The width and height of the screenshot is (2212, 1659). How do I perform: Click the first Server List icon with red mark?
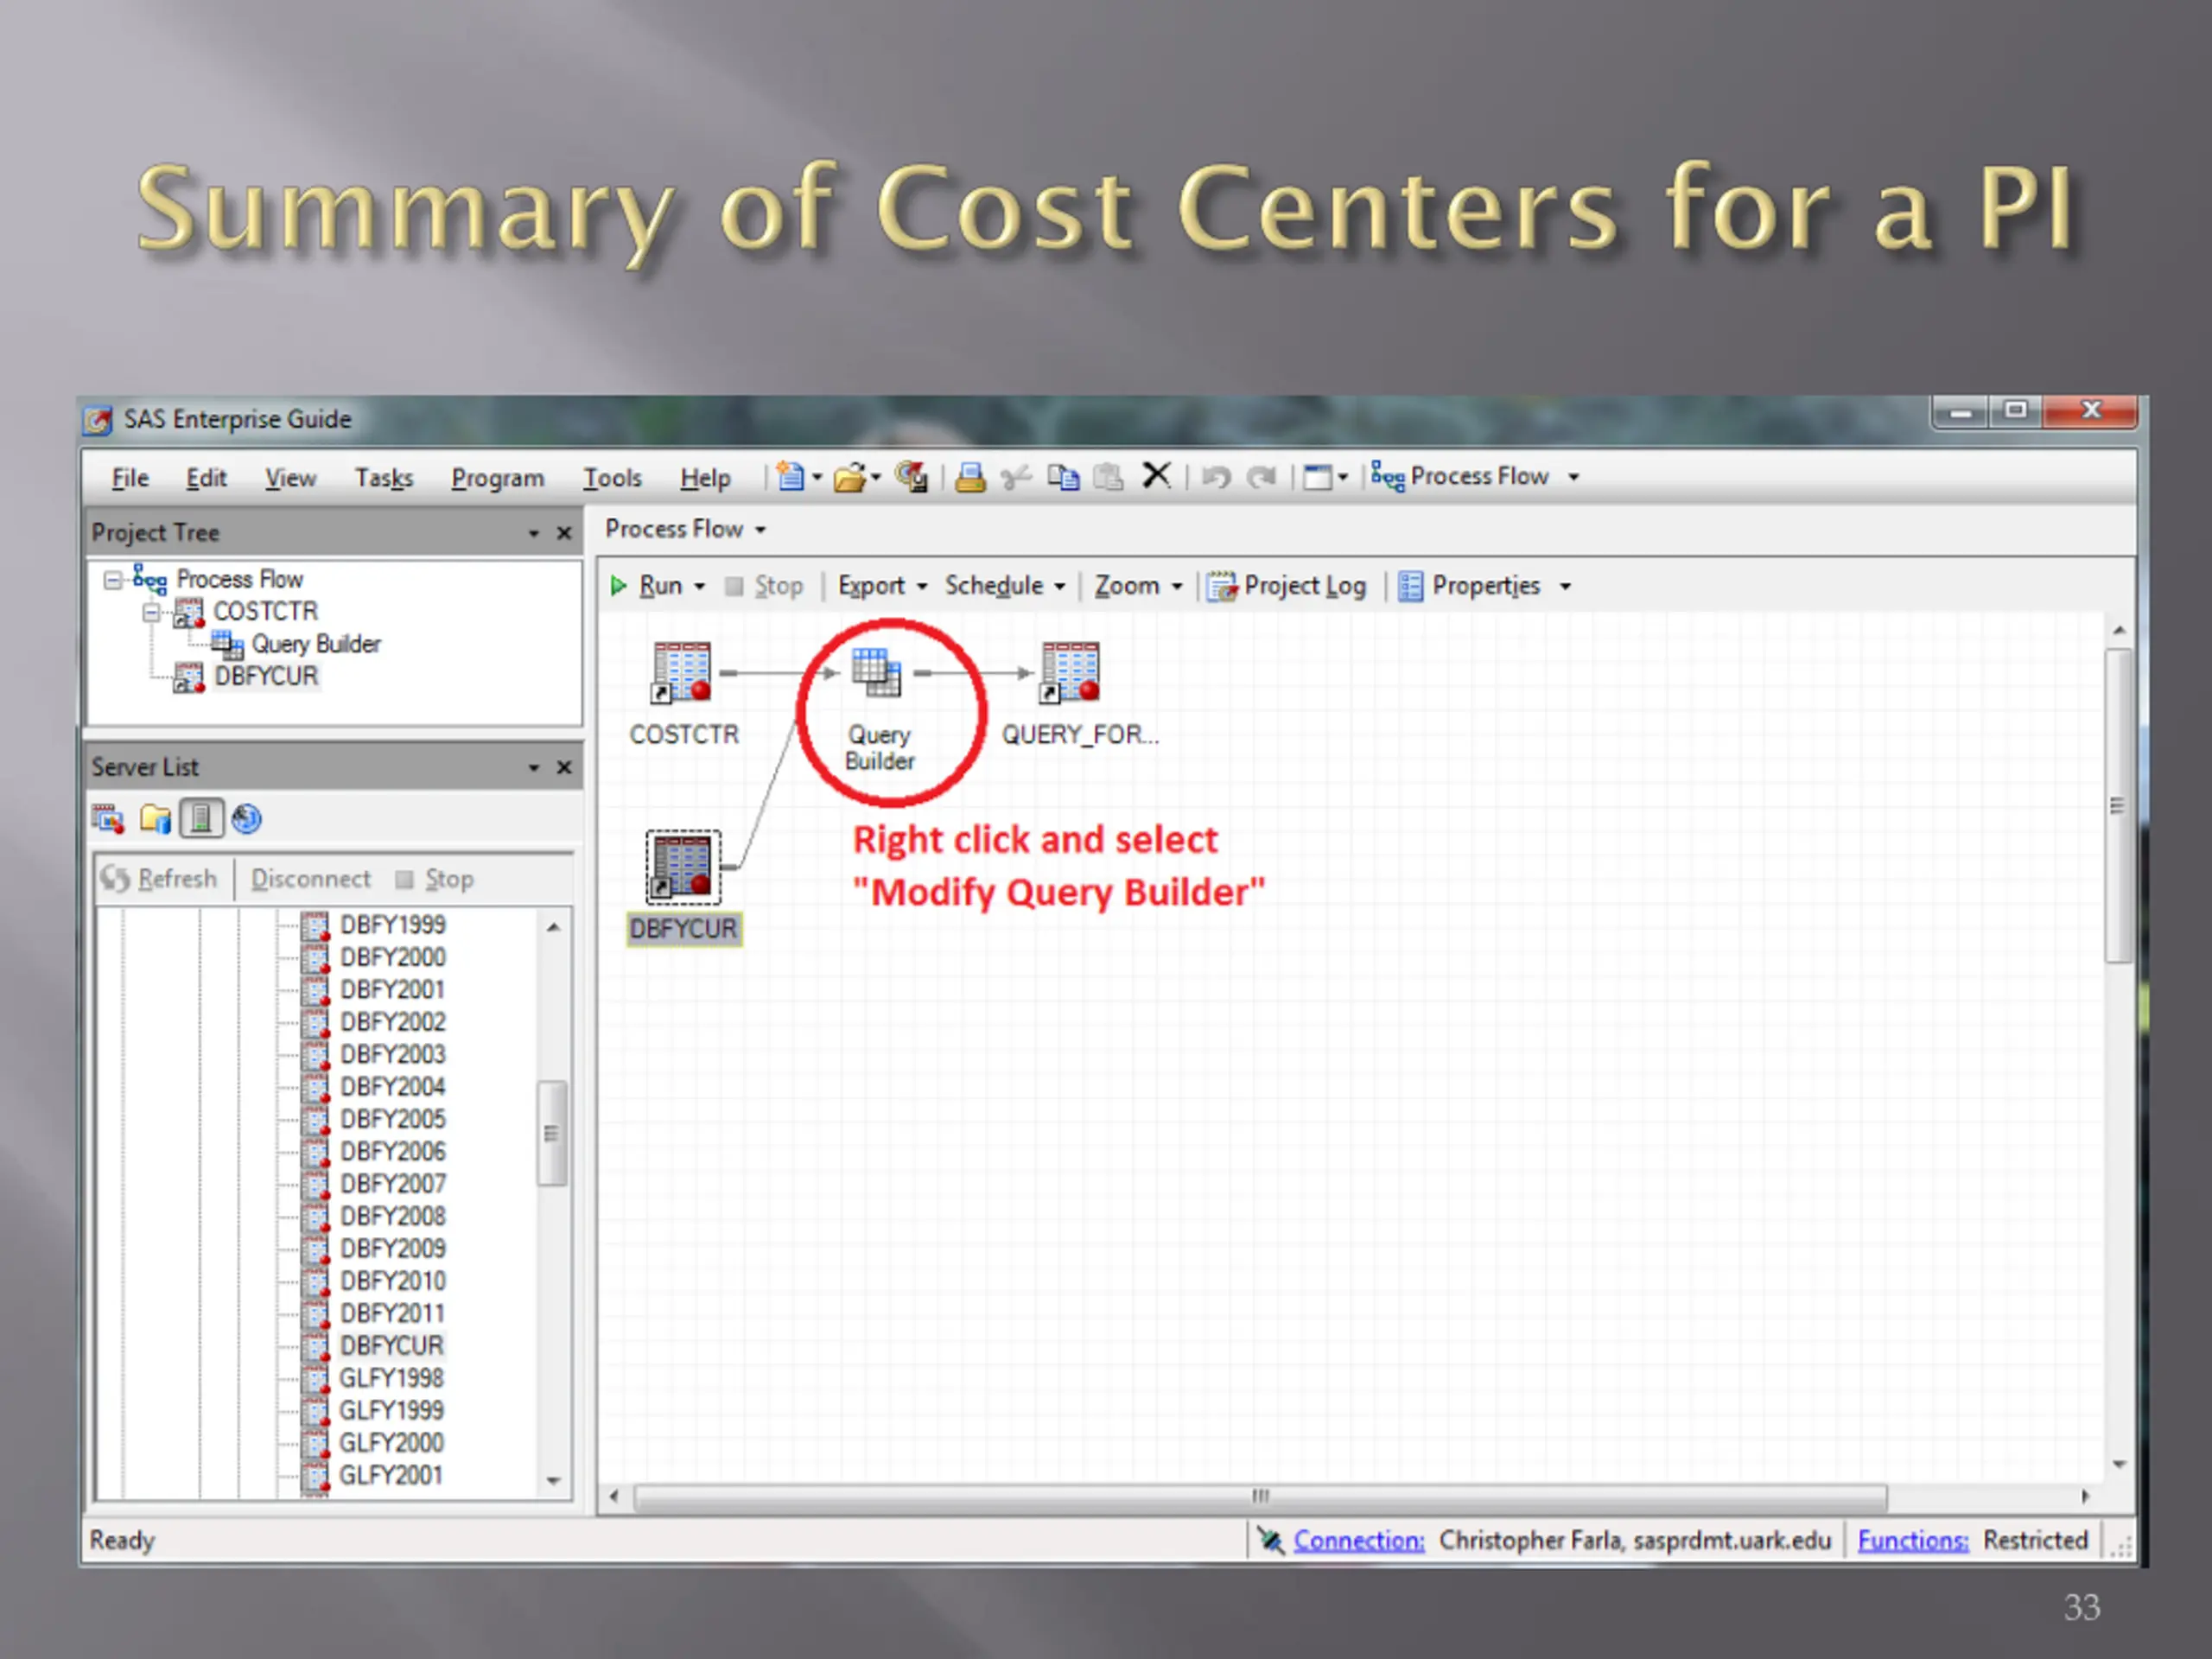coord(108,819)
